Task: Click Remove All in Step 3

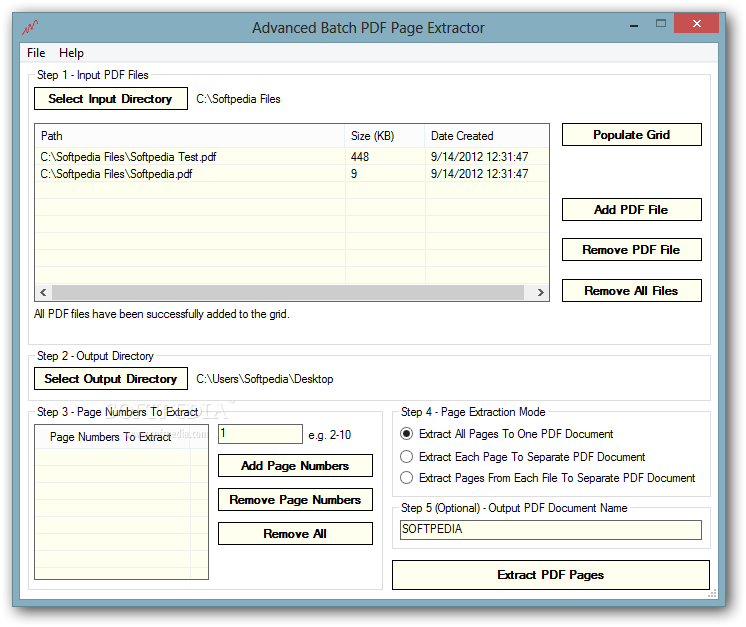Action: click(295, 534)
